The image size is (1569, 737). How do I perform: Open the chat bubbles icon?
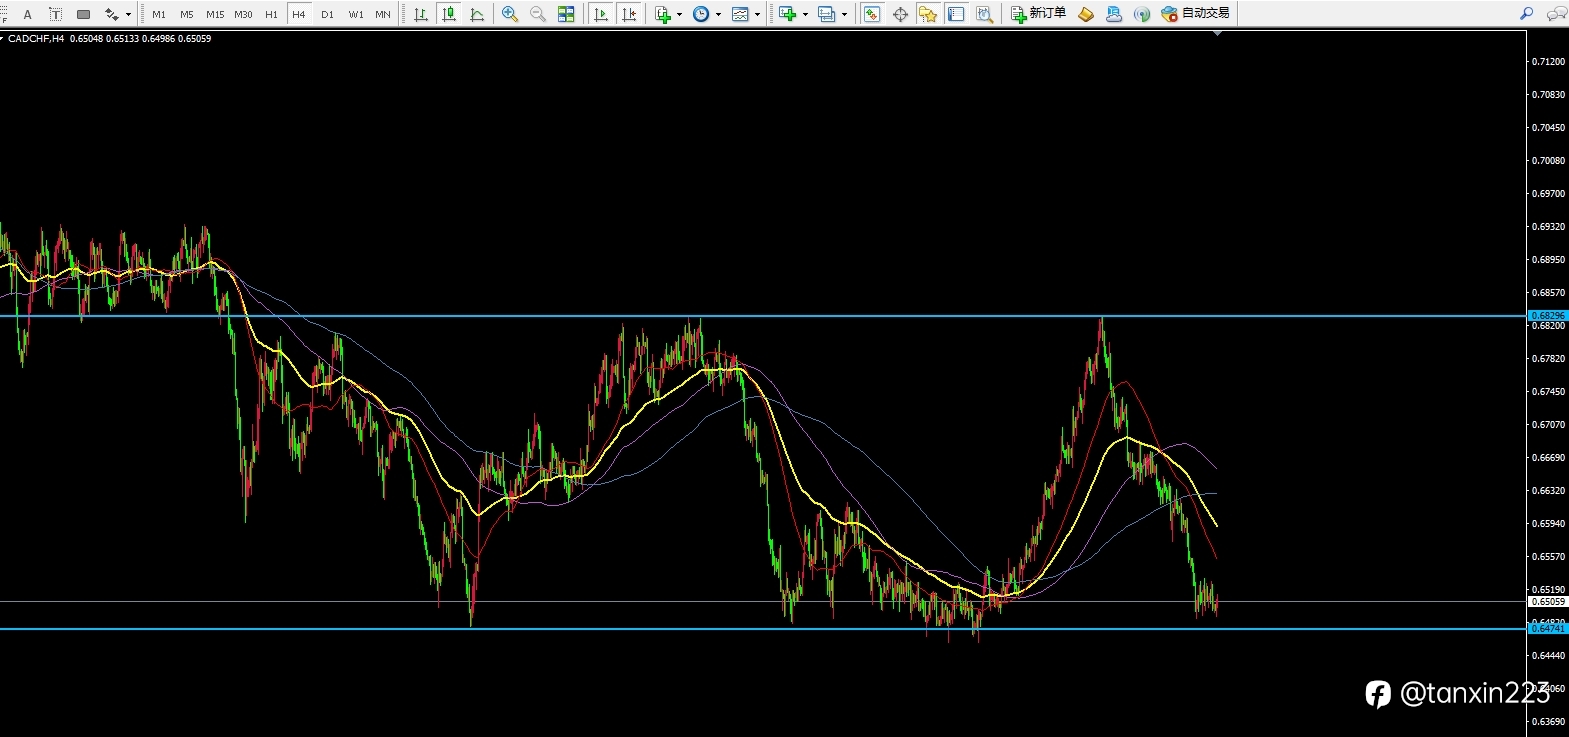pyautogui.click(x=1556, y=14)
